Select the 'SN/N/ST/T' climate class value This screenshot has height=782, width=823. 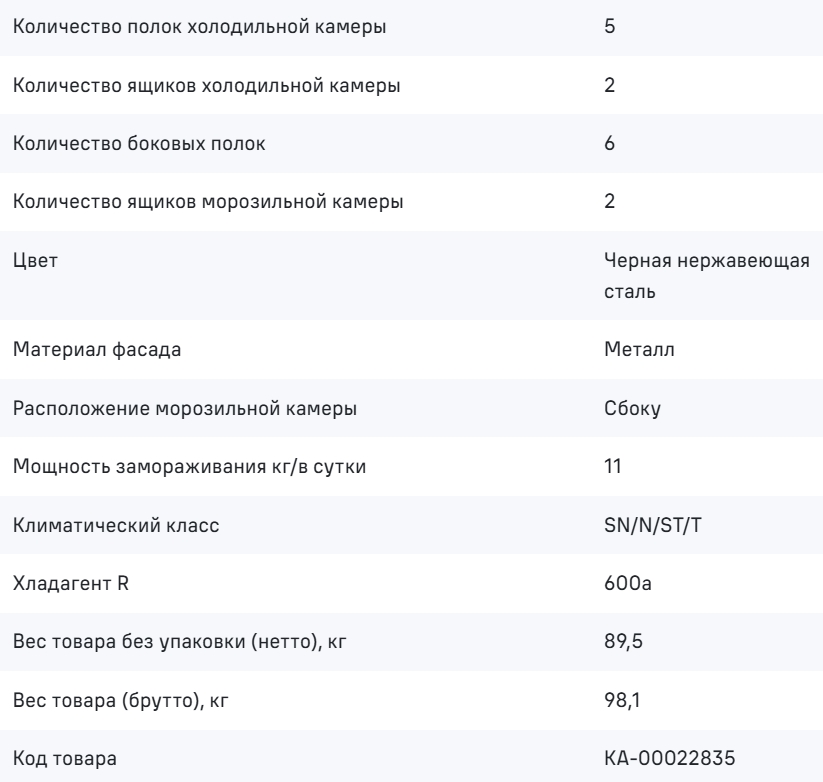tap(652, 525)
